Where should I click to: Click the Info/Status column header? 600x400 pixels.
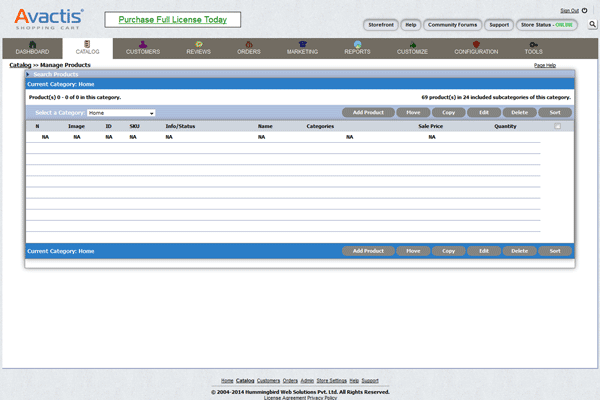[x=180, y=126]
